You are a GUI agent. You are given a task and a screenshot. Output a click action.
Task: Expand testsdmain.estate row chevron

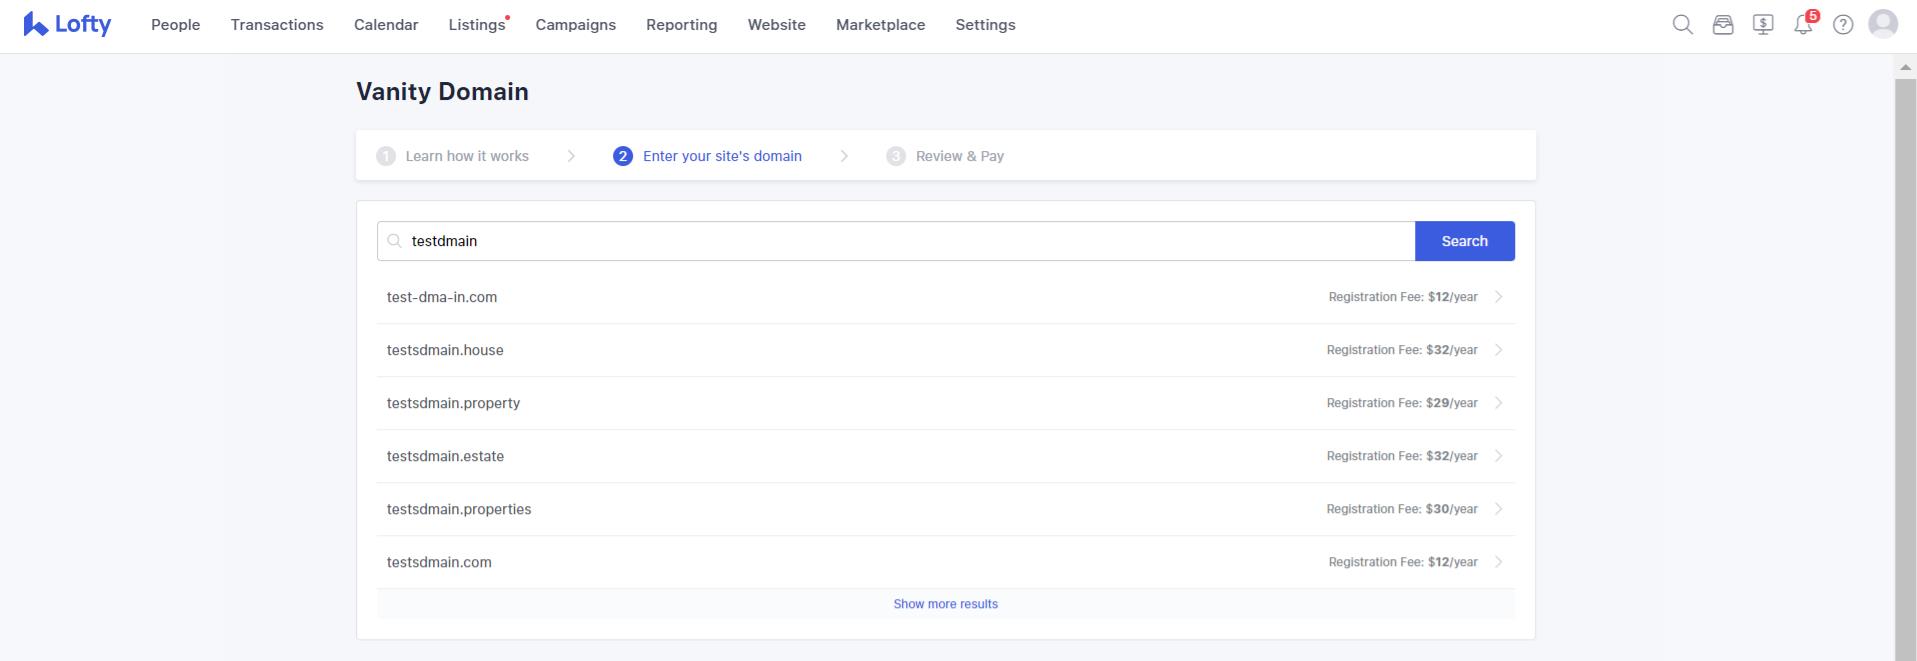click(1498, 456)
